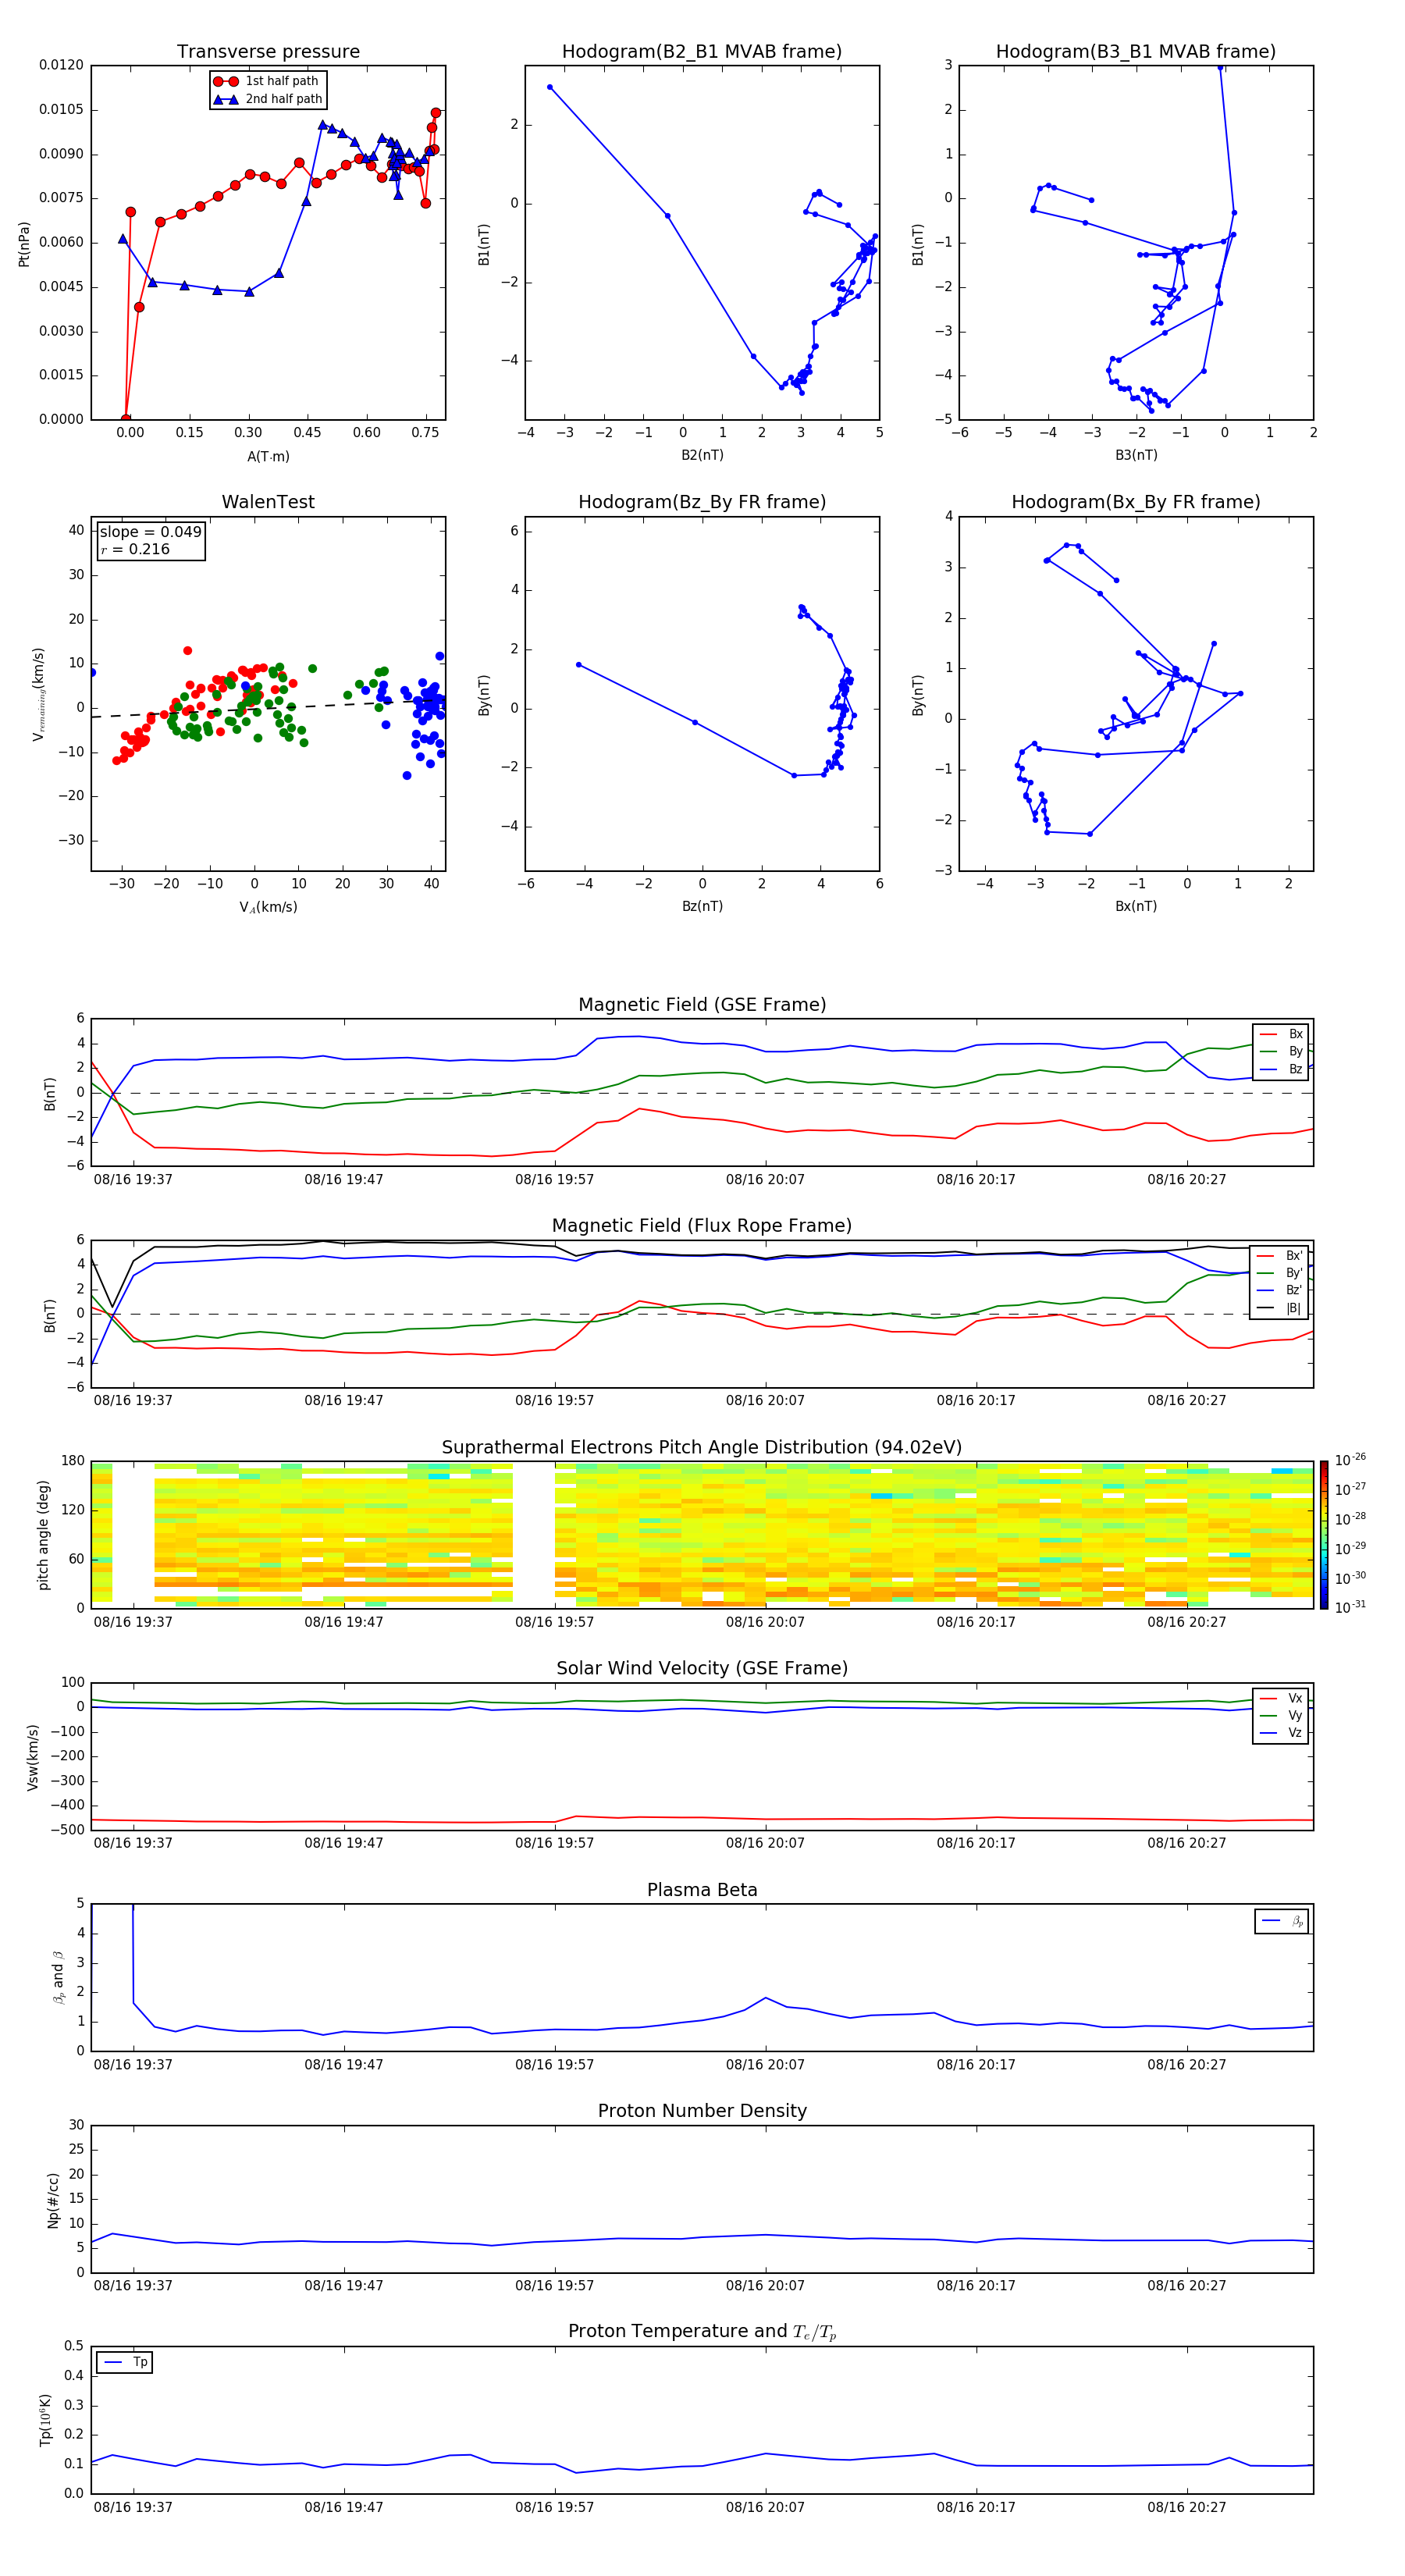
Task: Click the "Bx'" legend entry in Flux Rope plot
Action: [1280, 1256]
